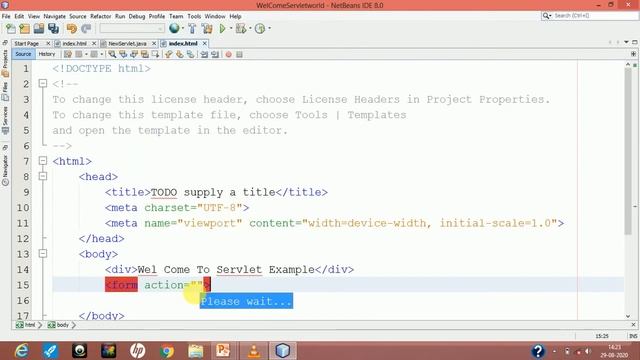
Task: Click the New Project toolbar icon
Action: (x=24, y=29)
